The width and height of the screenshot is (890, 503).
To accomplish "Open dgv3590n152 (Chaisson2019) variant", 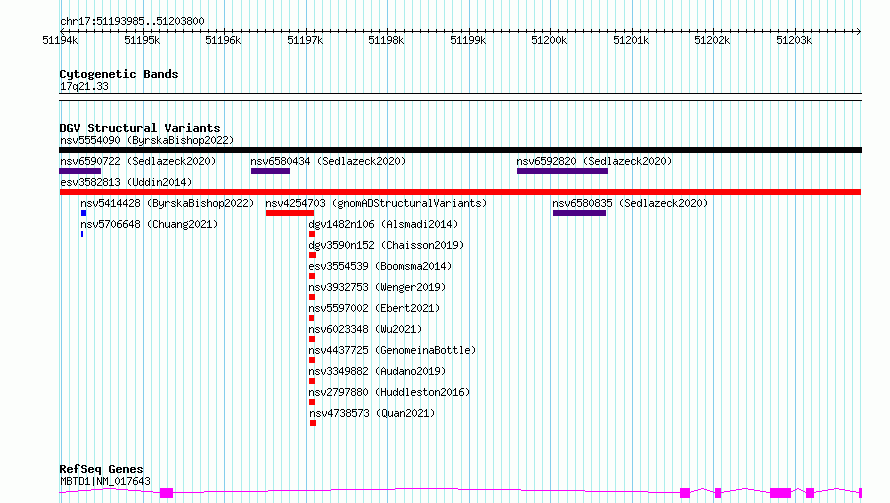I will (386, 245).
